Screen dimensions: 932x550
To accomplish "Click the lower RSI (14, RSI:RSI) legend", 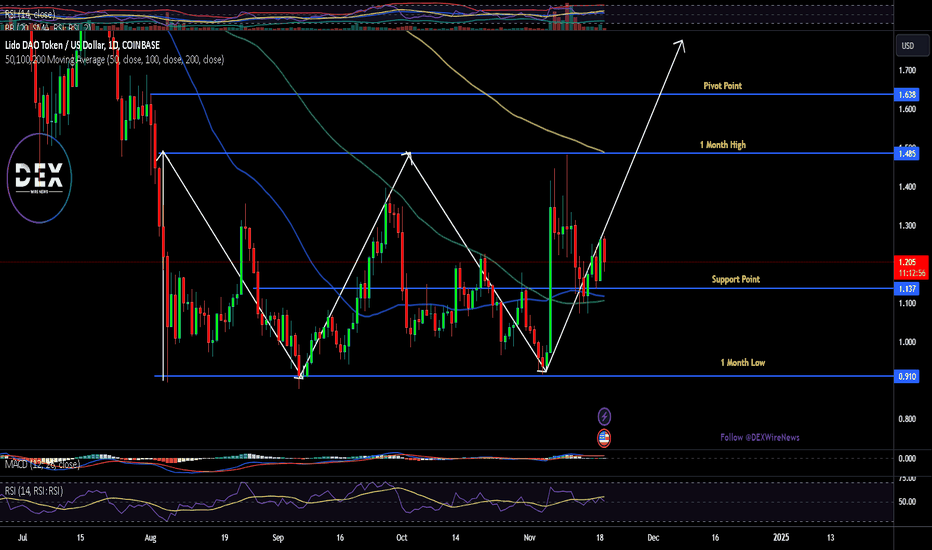I will coord(34,491).
